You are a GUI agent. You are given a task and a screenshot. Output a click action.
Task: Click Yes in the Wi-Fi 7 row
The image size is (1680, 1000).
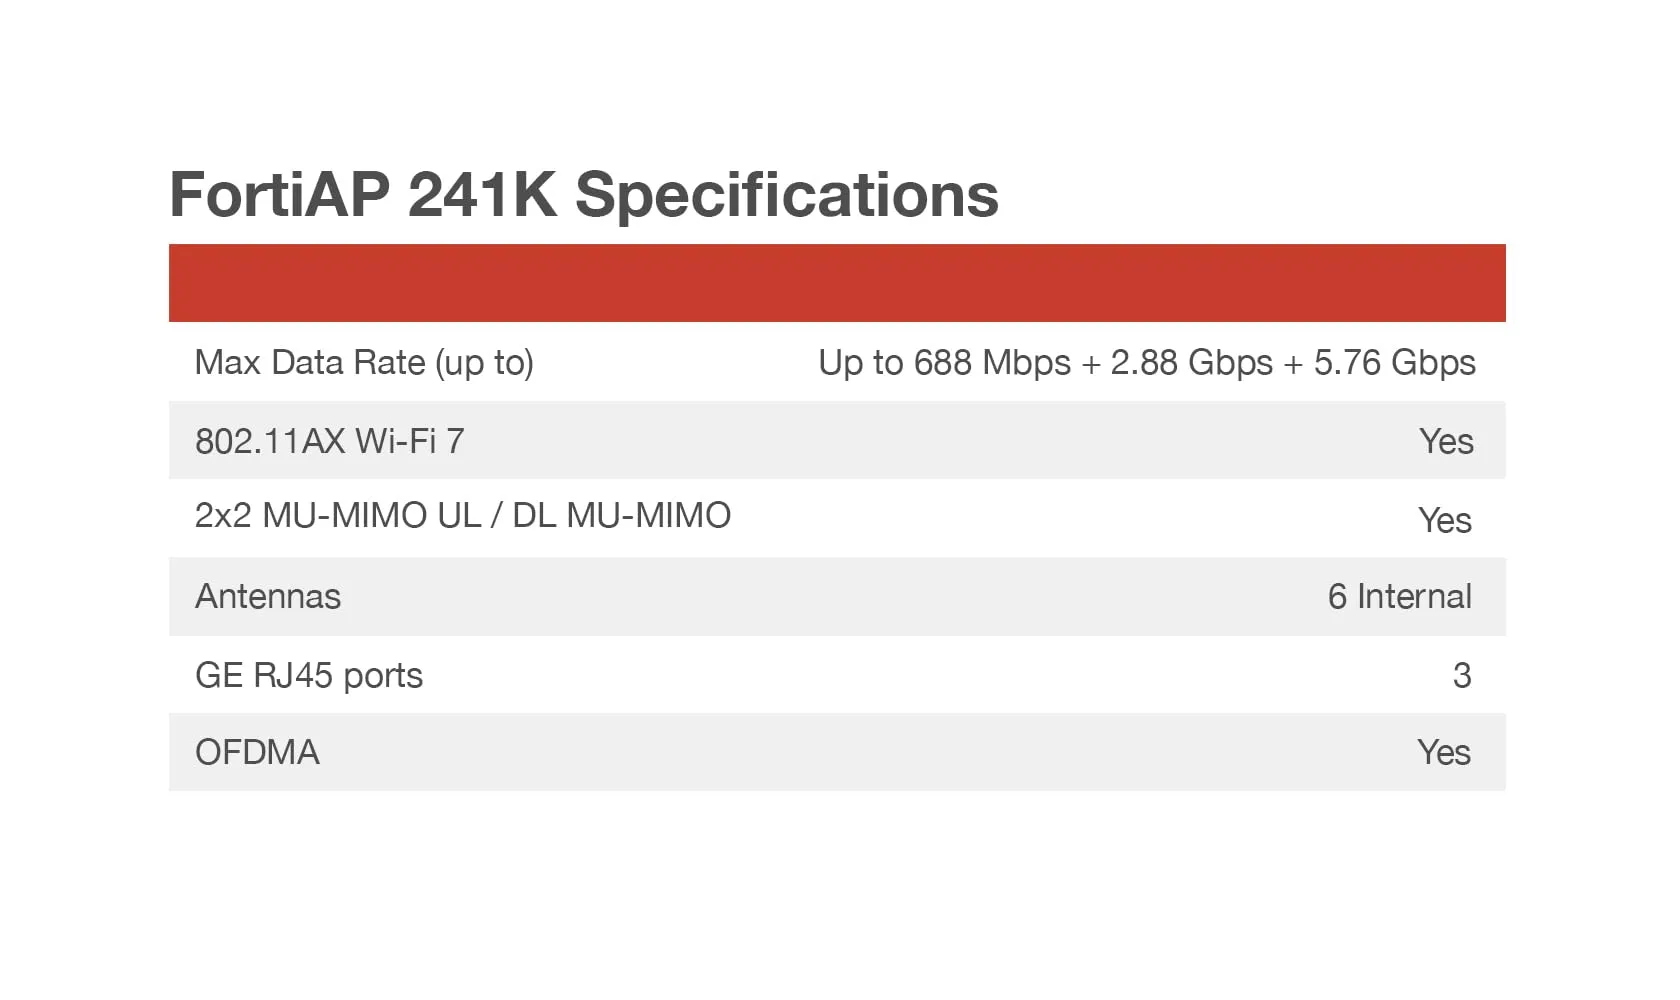tap(1446, 441)
